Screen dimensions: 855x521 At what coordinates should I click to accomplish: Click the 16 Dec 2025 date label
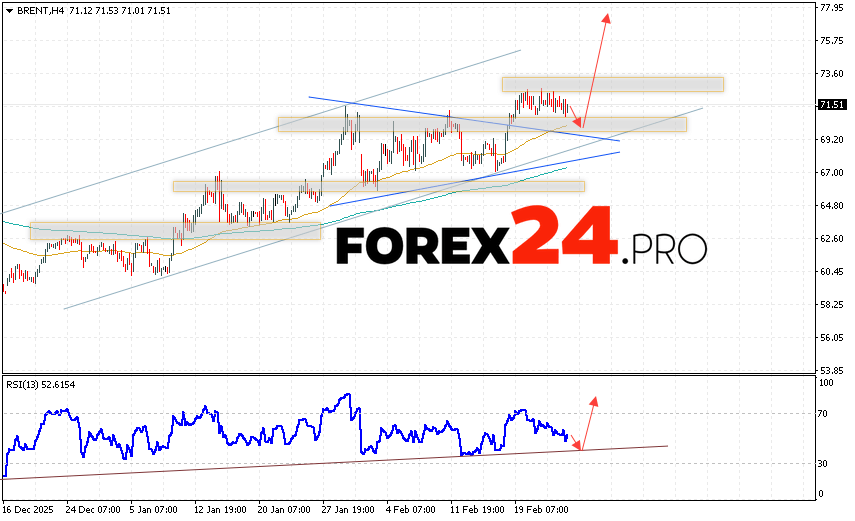[28, 510]
